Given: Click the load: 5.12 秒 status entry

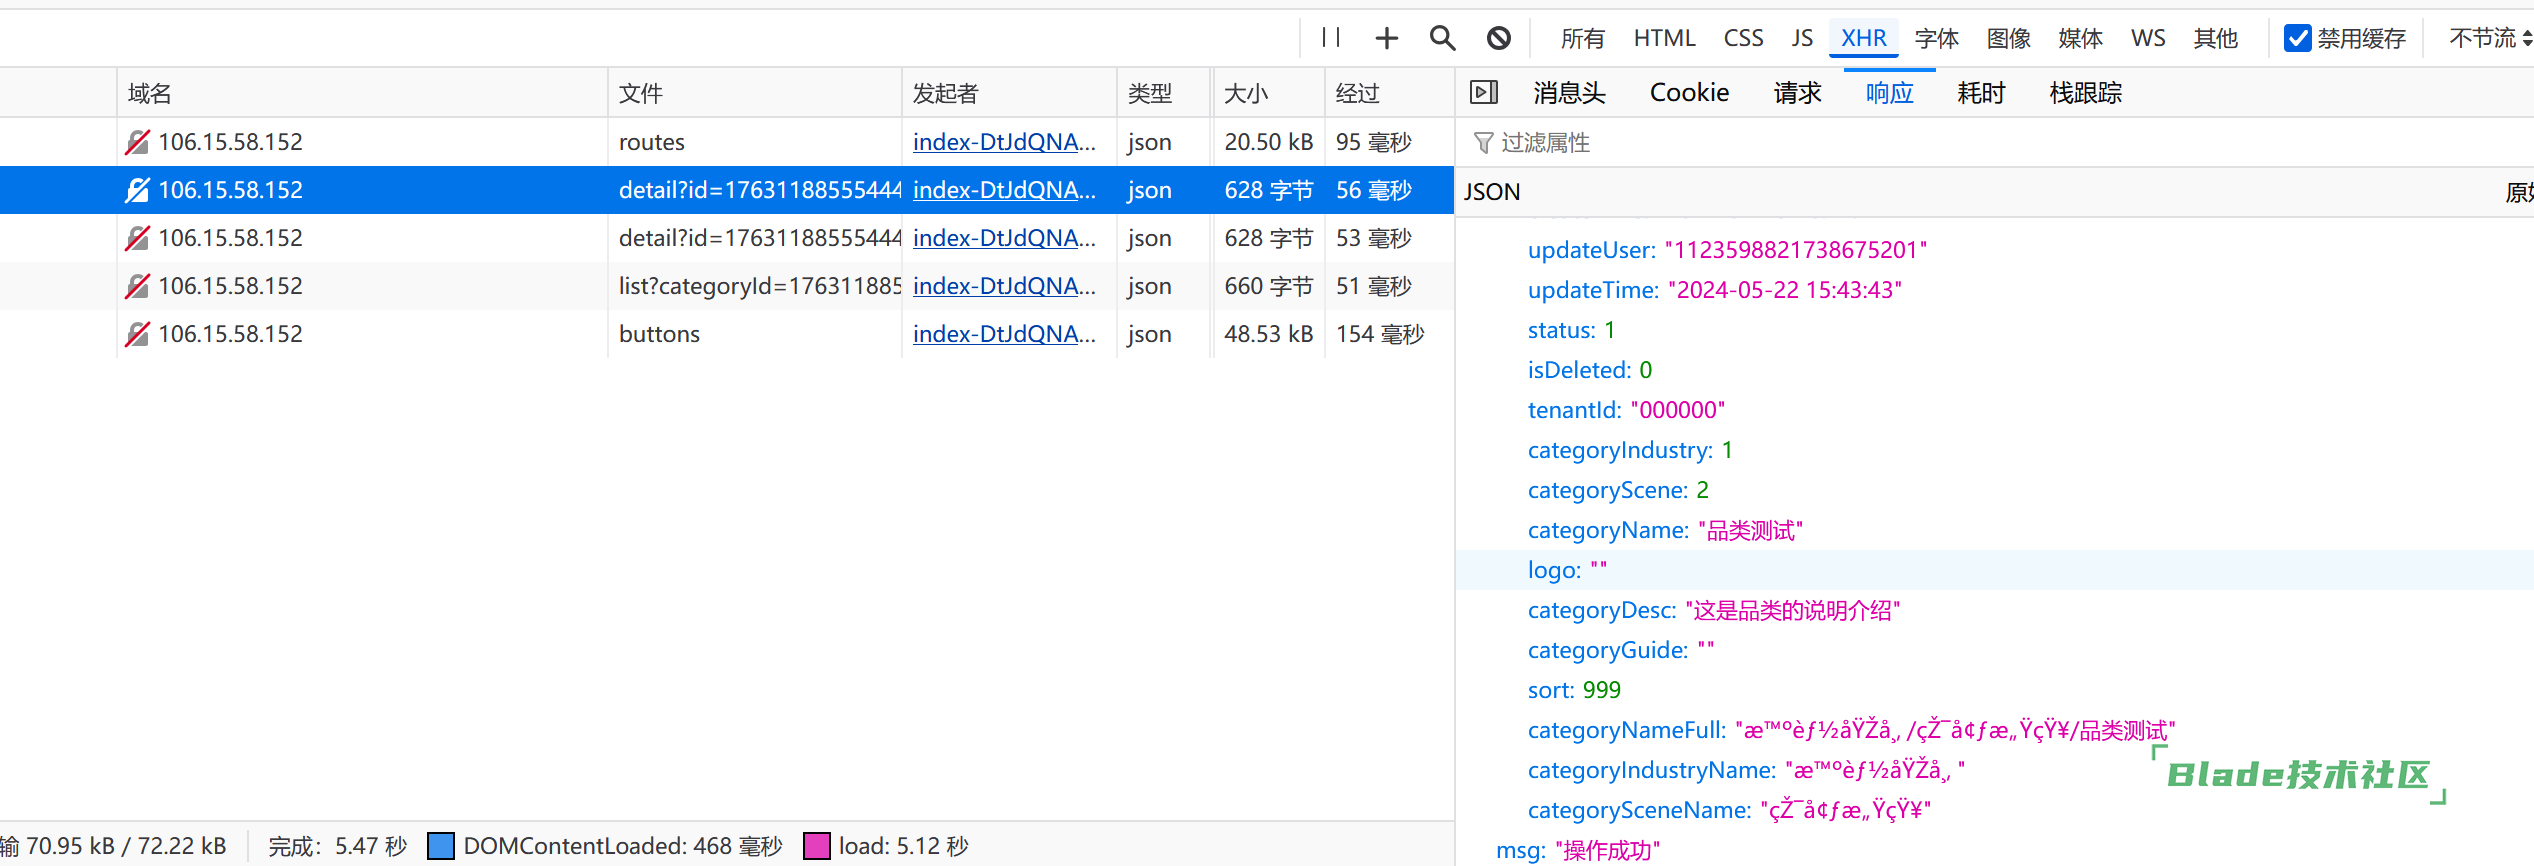Looking at the screenshot, I should pos(886,846).
